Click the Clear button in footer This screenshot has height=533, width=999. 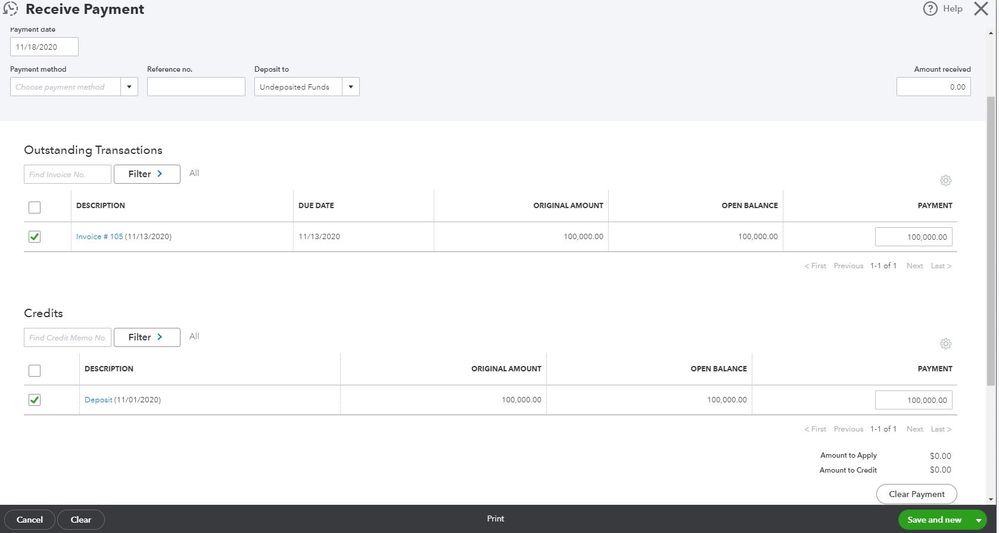[81, 520]
